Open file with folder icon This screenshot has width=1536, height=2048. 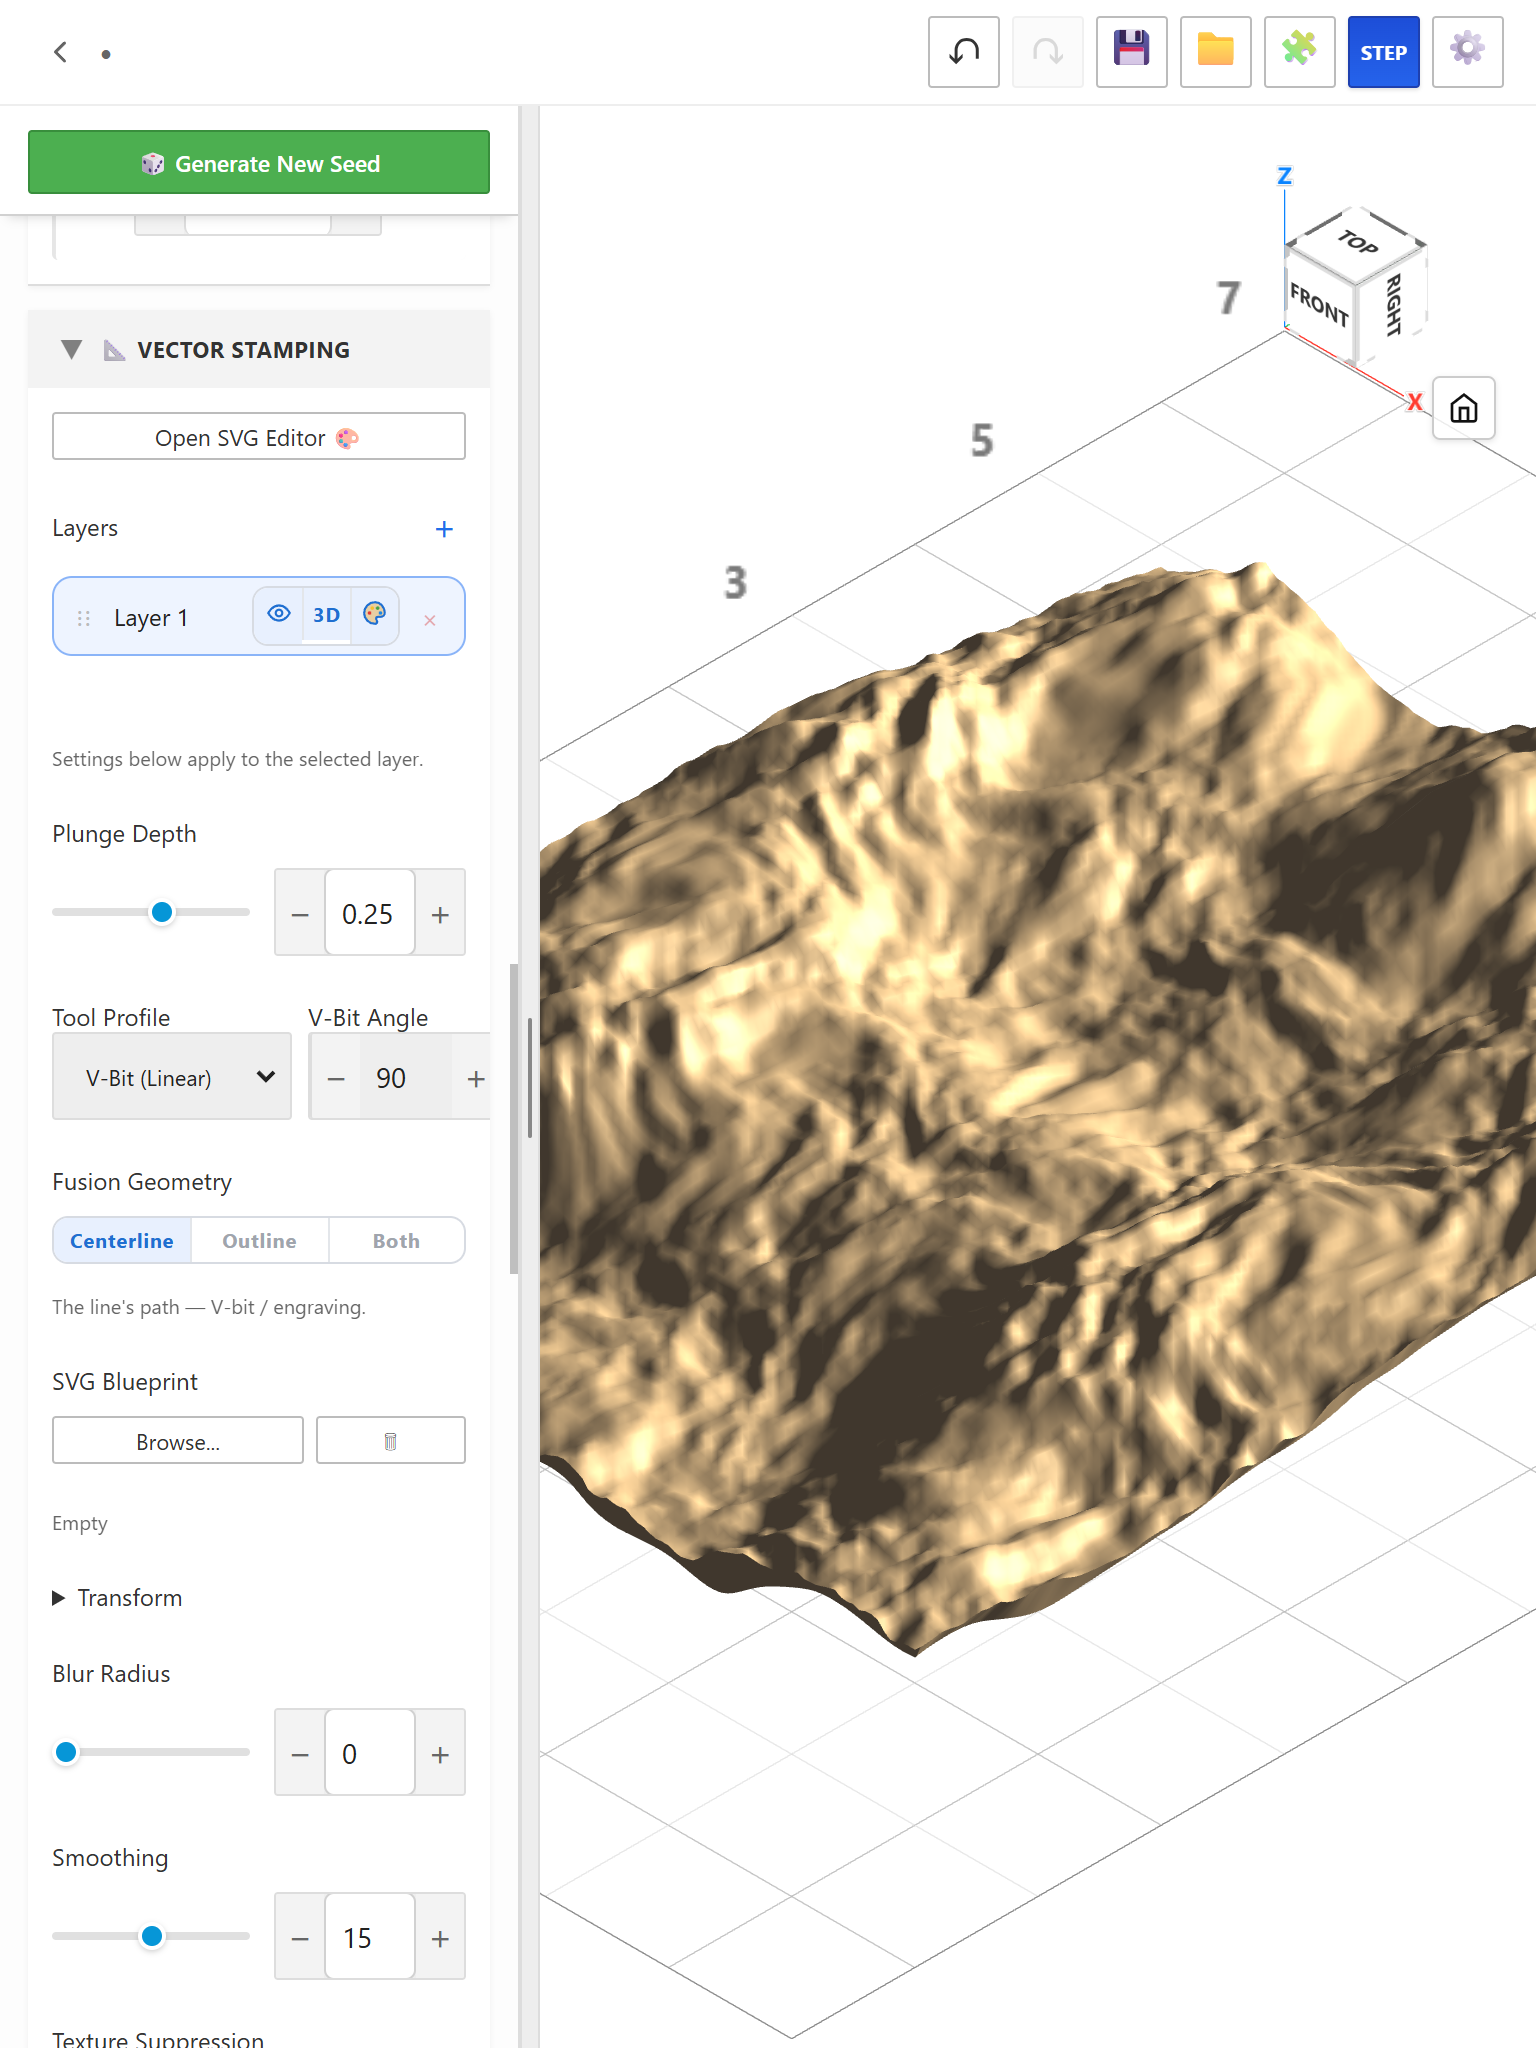click(x=1215, y=52)
